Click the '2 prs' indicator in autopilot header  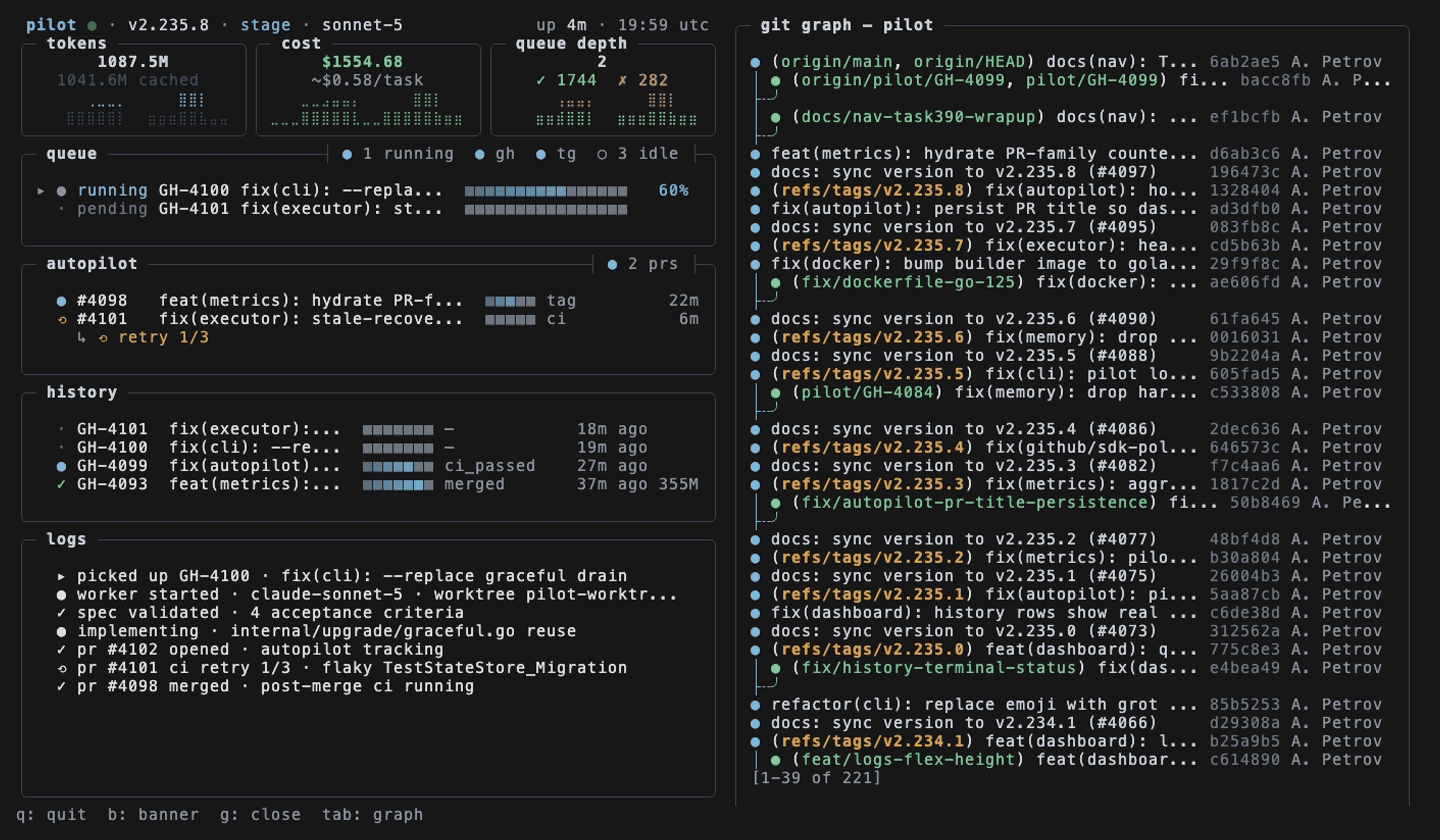pos(642,264)
